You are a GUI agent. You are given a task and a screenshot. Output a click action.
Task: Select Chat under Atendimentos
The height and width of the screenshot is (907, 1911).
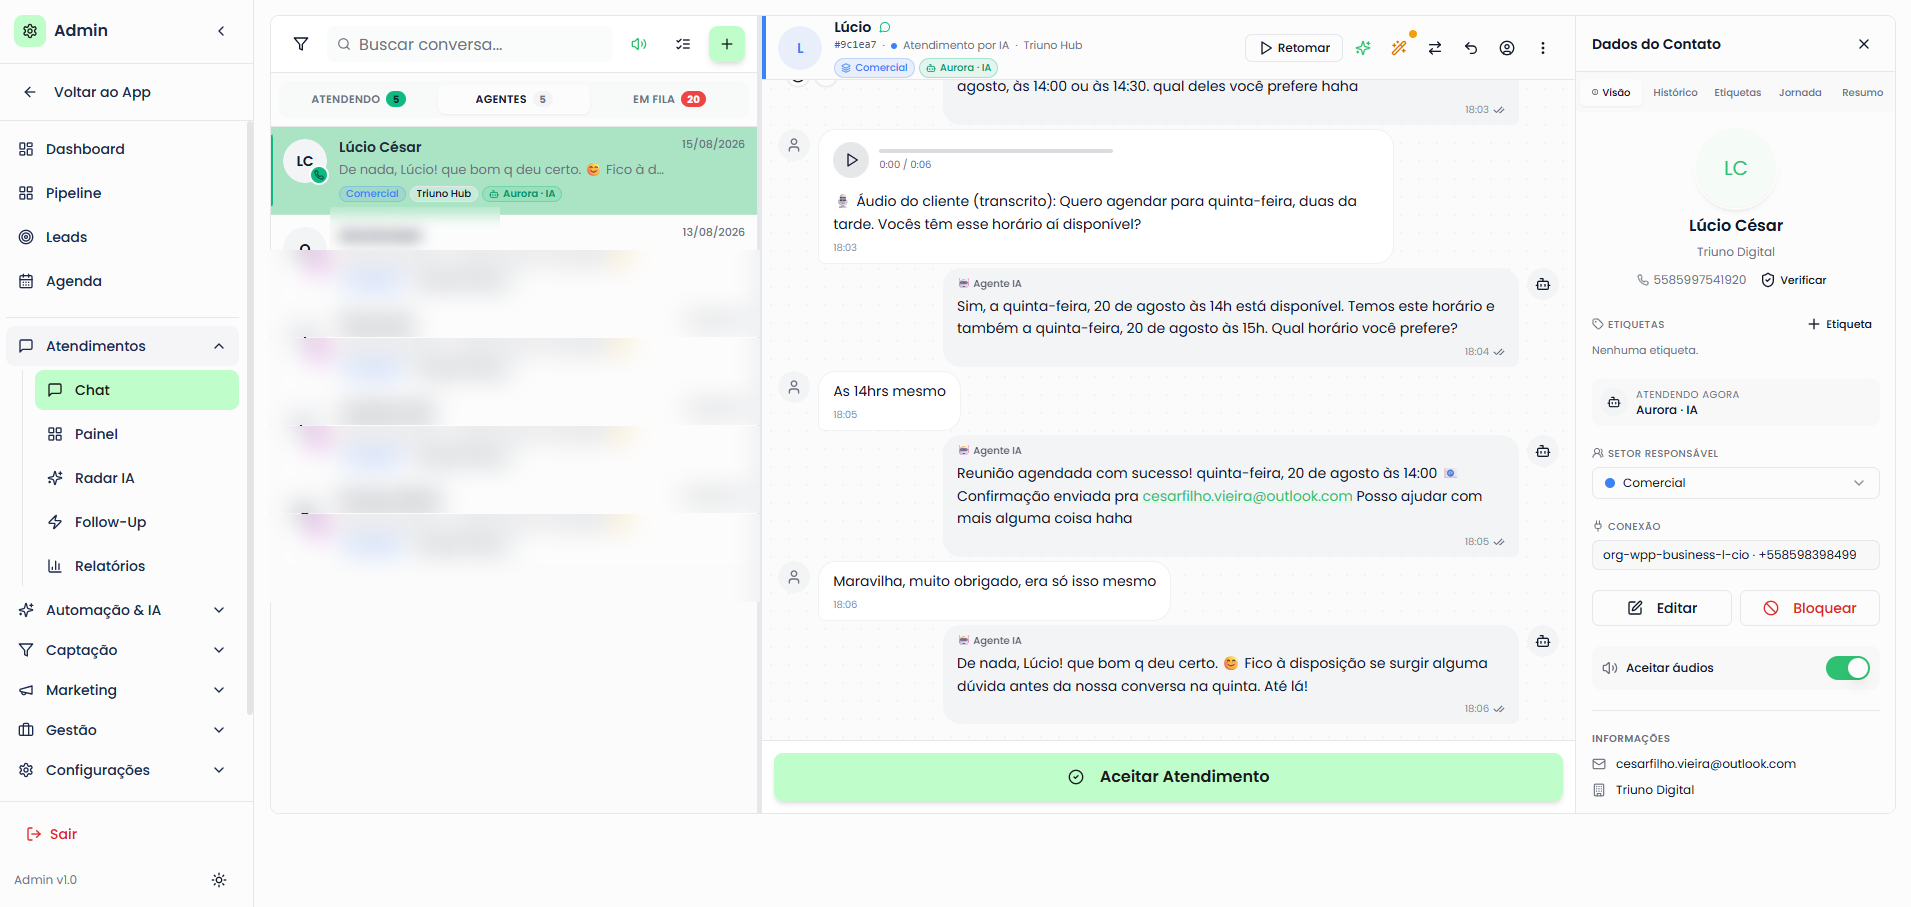[x=137, y=390]
